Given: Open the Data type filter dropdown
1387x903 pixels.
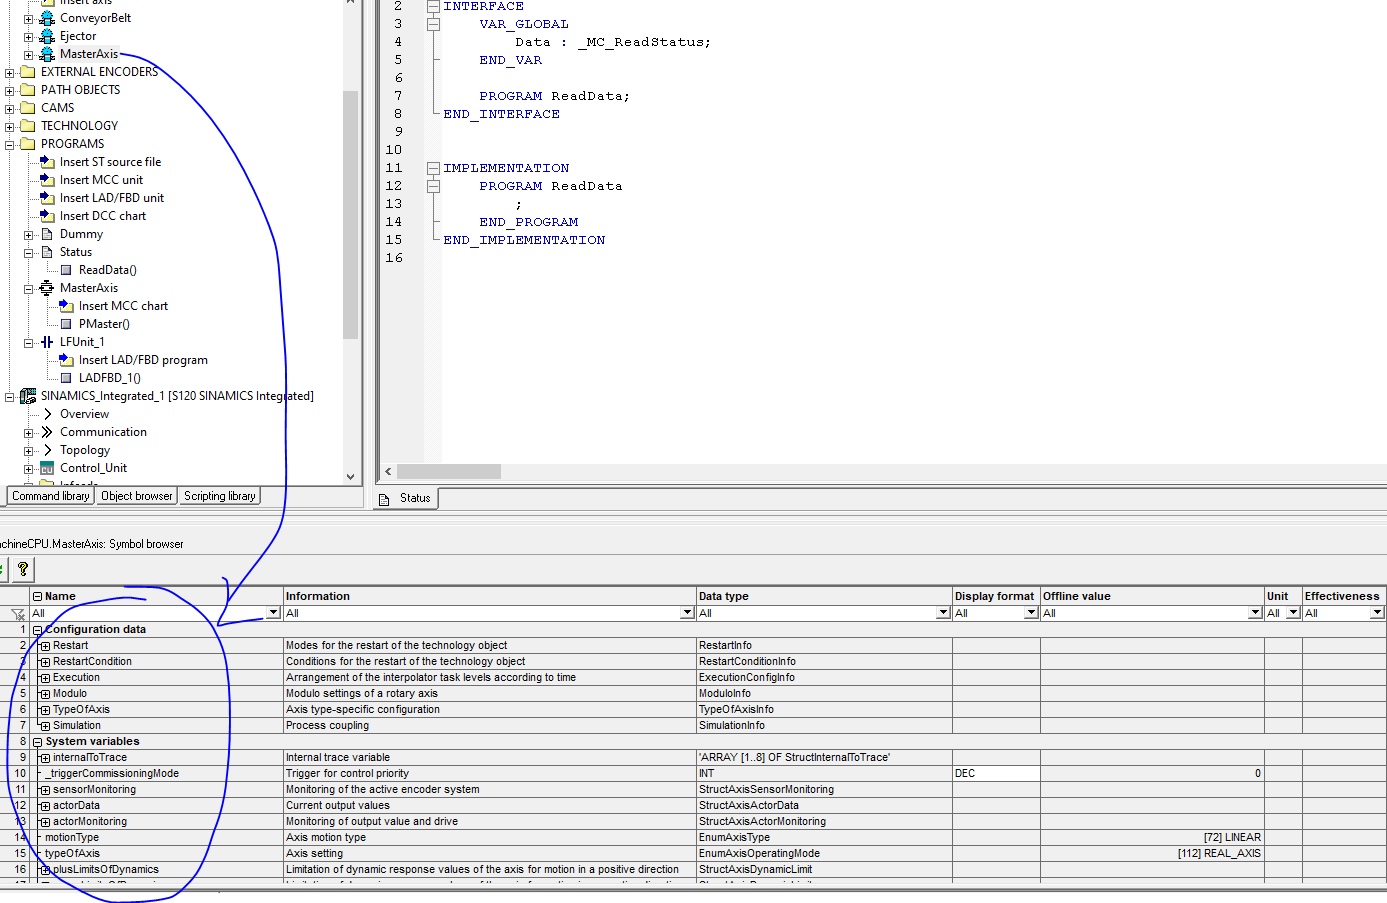Looking at the screenshot, I should (x=943, y=613).
